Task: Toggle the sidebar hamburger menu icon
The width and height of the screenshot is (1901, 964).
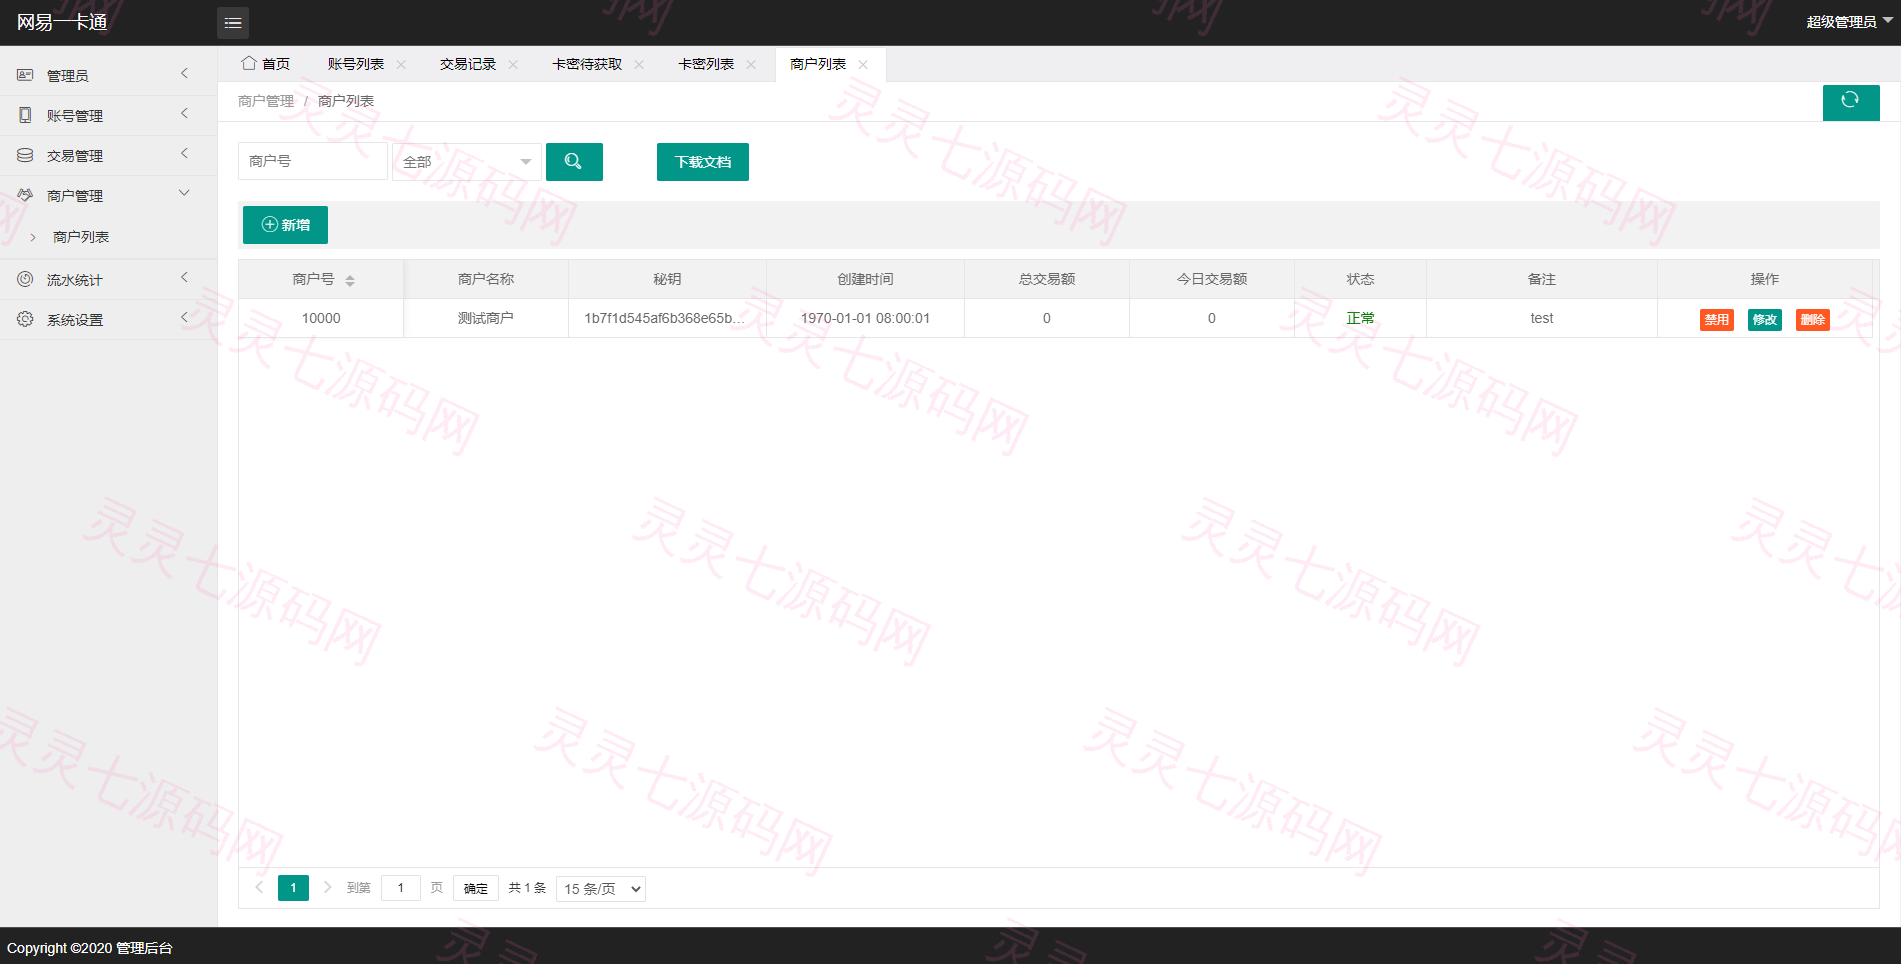Action: (x=233, y=22)
